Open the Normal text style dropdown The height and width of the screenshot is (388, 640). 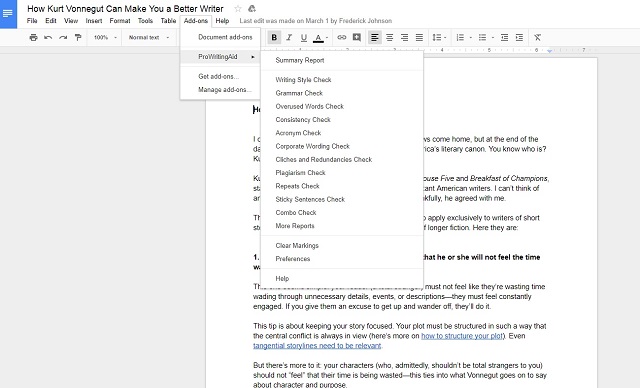coord(149,38)
